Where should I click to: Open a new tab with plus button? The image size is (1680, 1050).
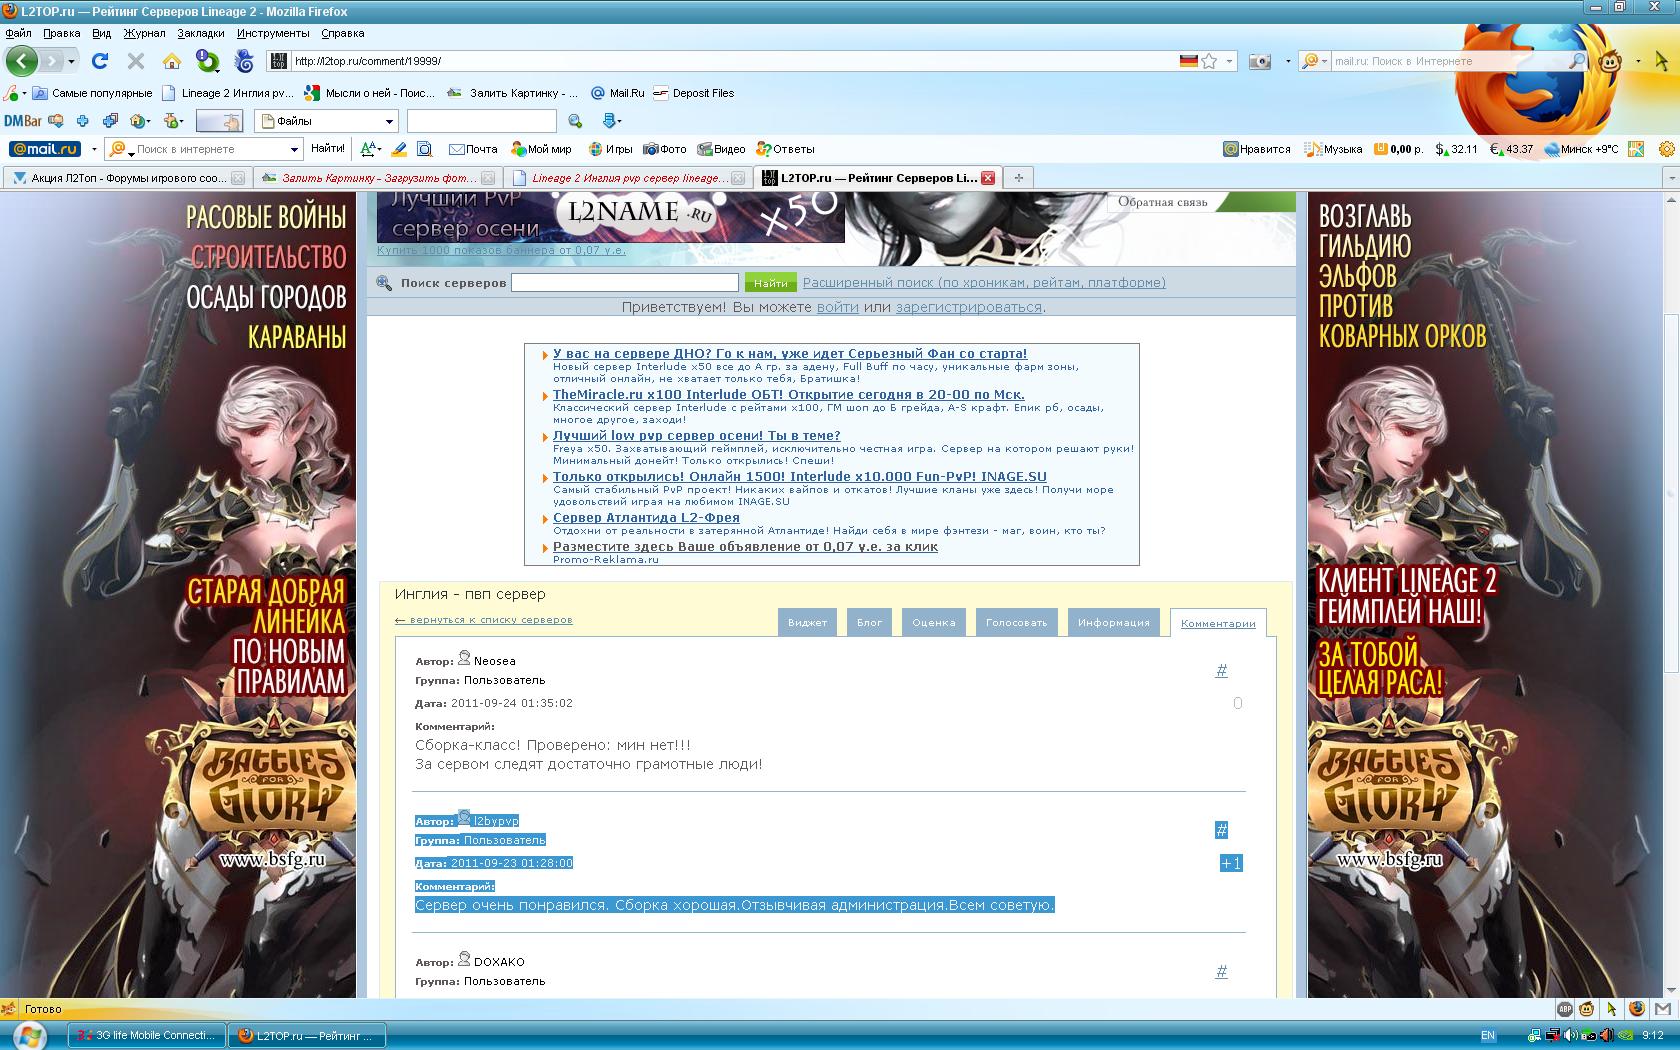tap(1018, 178)
